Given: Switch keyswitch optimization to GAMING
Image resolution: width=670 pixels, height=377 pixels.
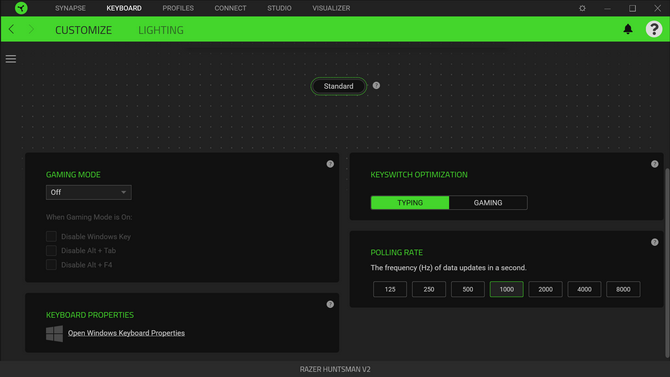Looking at the screenshot, I should (x=488, y=203).
